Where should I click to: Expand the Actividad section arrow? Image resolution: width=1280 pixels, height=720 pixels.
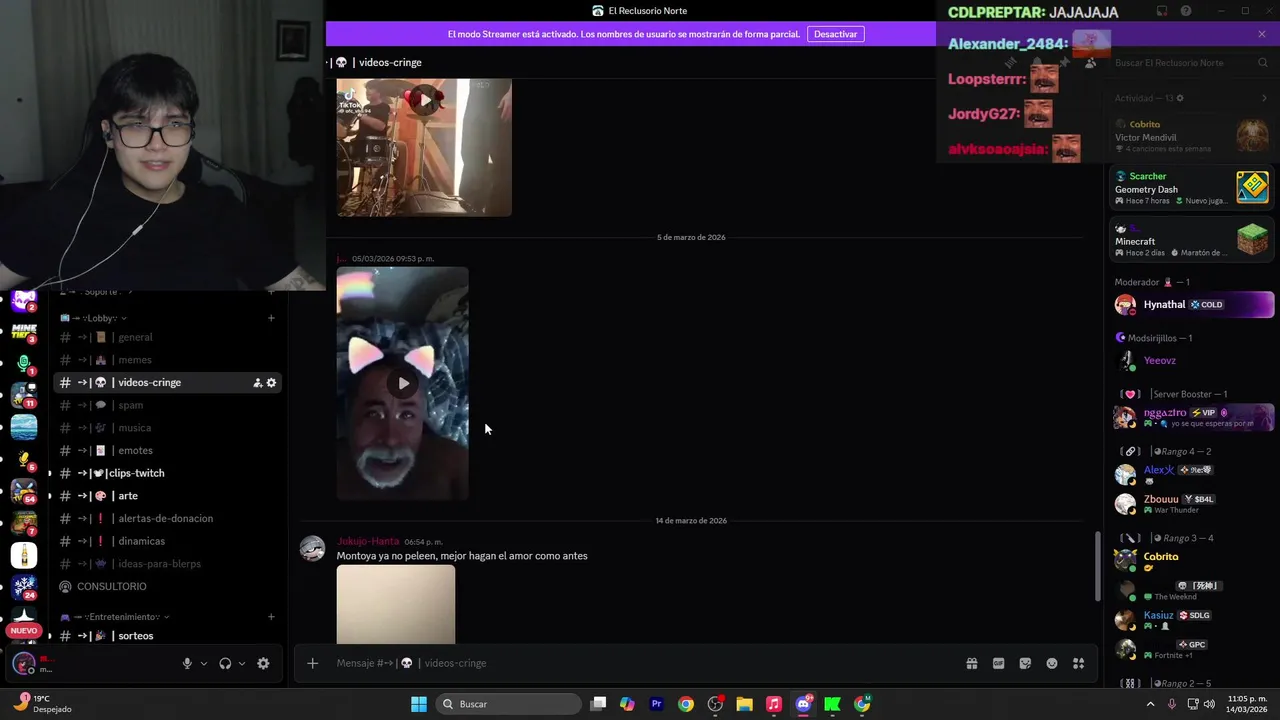coord(1264,98)
